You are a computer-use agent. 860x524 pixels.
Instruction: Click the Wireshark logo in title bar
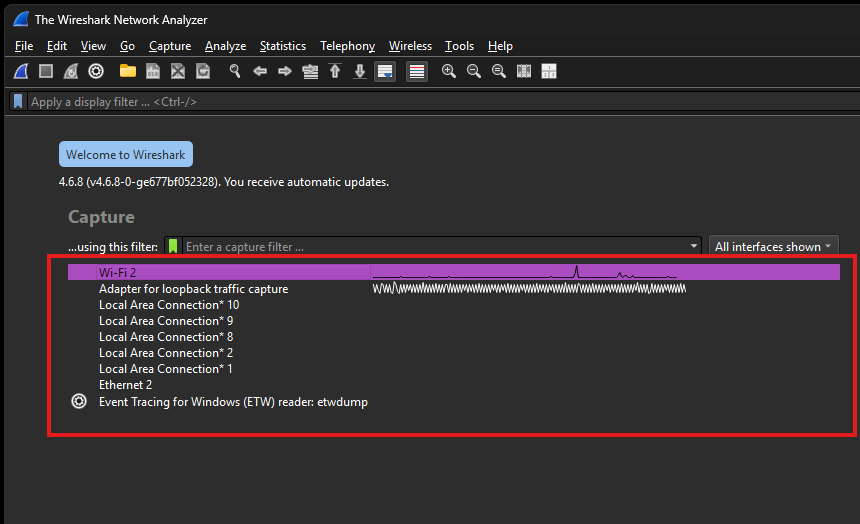(21, 20)
